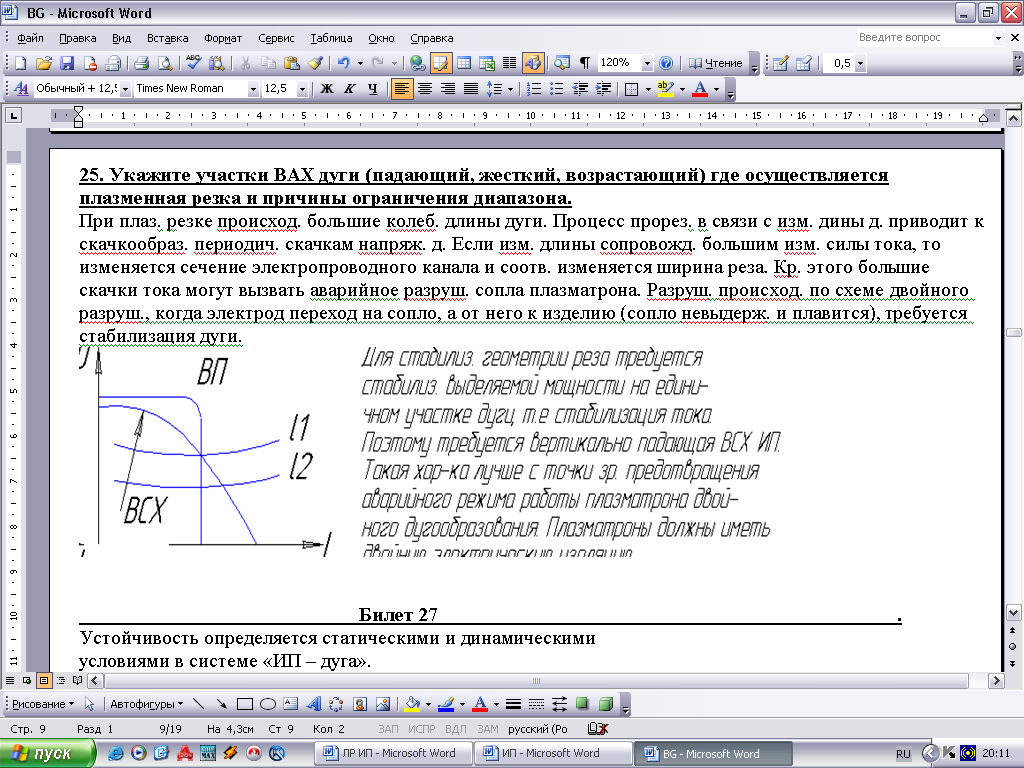
Task: Select the Rectangle drawing tool
Action: (x=245, y=704)
